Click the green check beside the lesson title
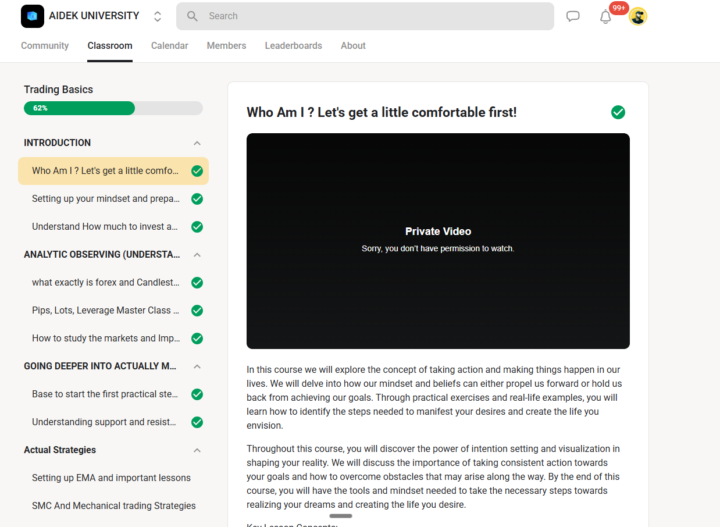This screenshot has width=720, height=527. pos(618,112)
